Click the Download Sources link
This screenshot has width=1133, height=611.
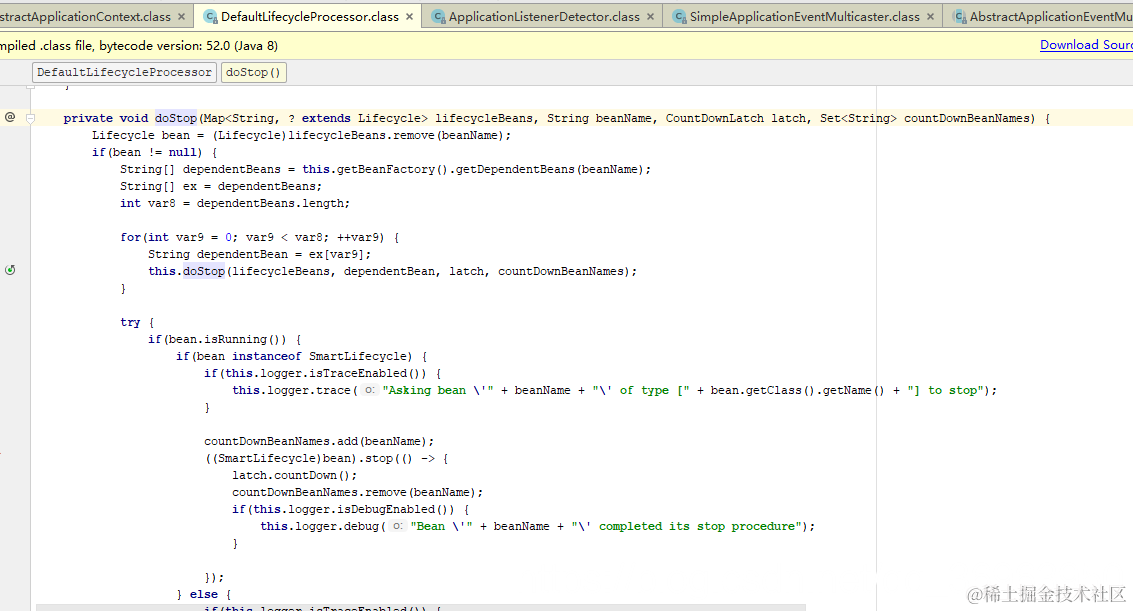[1086, 45]
